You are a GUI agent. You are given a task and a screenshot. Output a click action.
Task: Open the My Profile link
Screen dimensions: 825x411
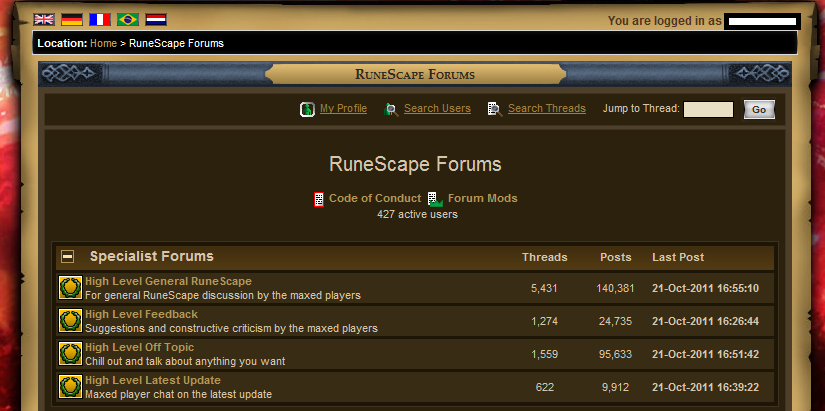(x=344, y=108)
